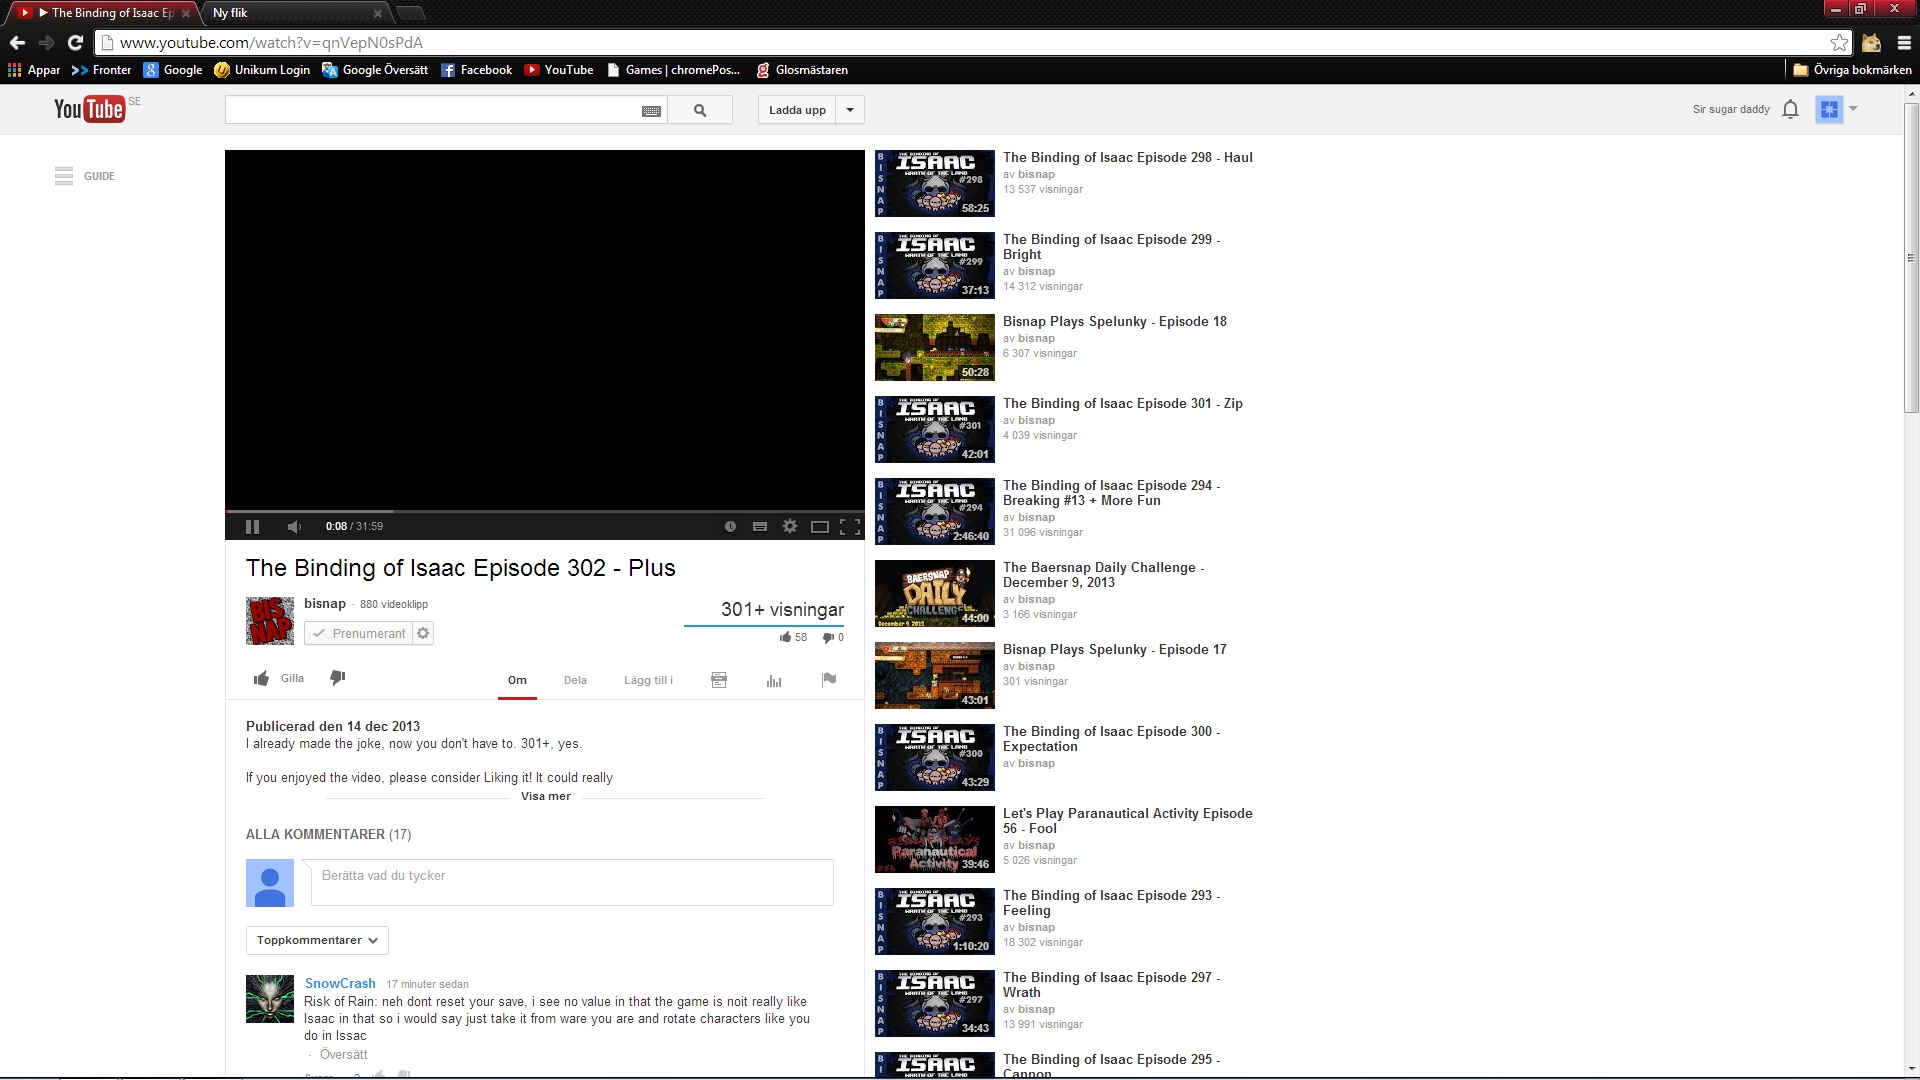
Task: Open Games chromePos bookmark
Action: coord(673,70)
